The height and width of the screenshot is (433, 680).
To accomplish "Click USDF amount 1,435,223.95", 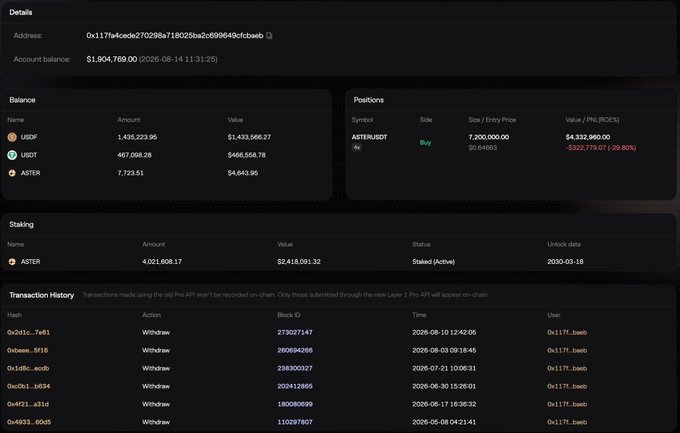I will point(137,137).
